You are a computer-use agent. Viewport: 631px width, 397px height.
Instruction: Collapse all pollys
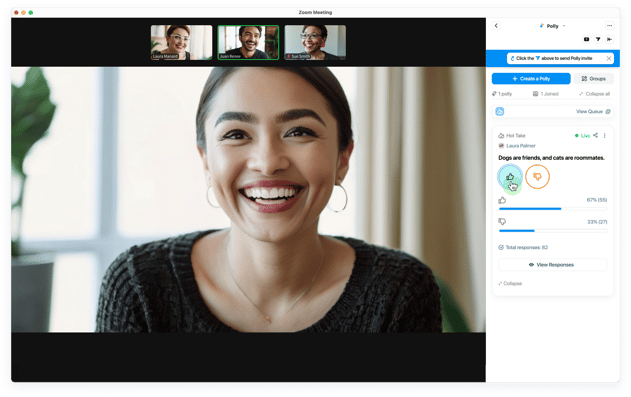pos(594,94)
